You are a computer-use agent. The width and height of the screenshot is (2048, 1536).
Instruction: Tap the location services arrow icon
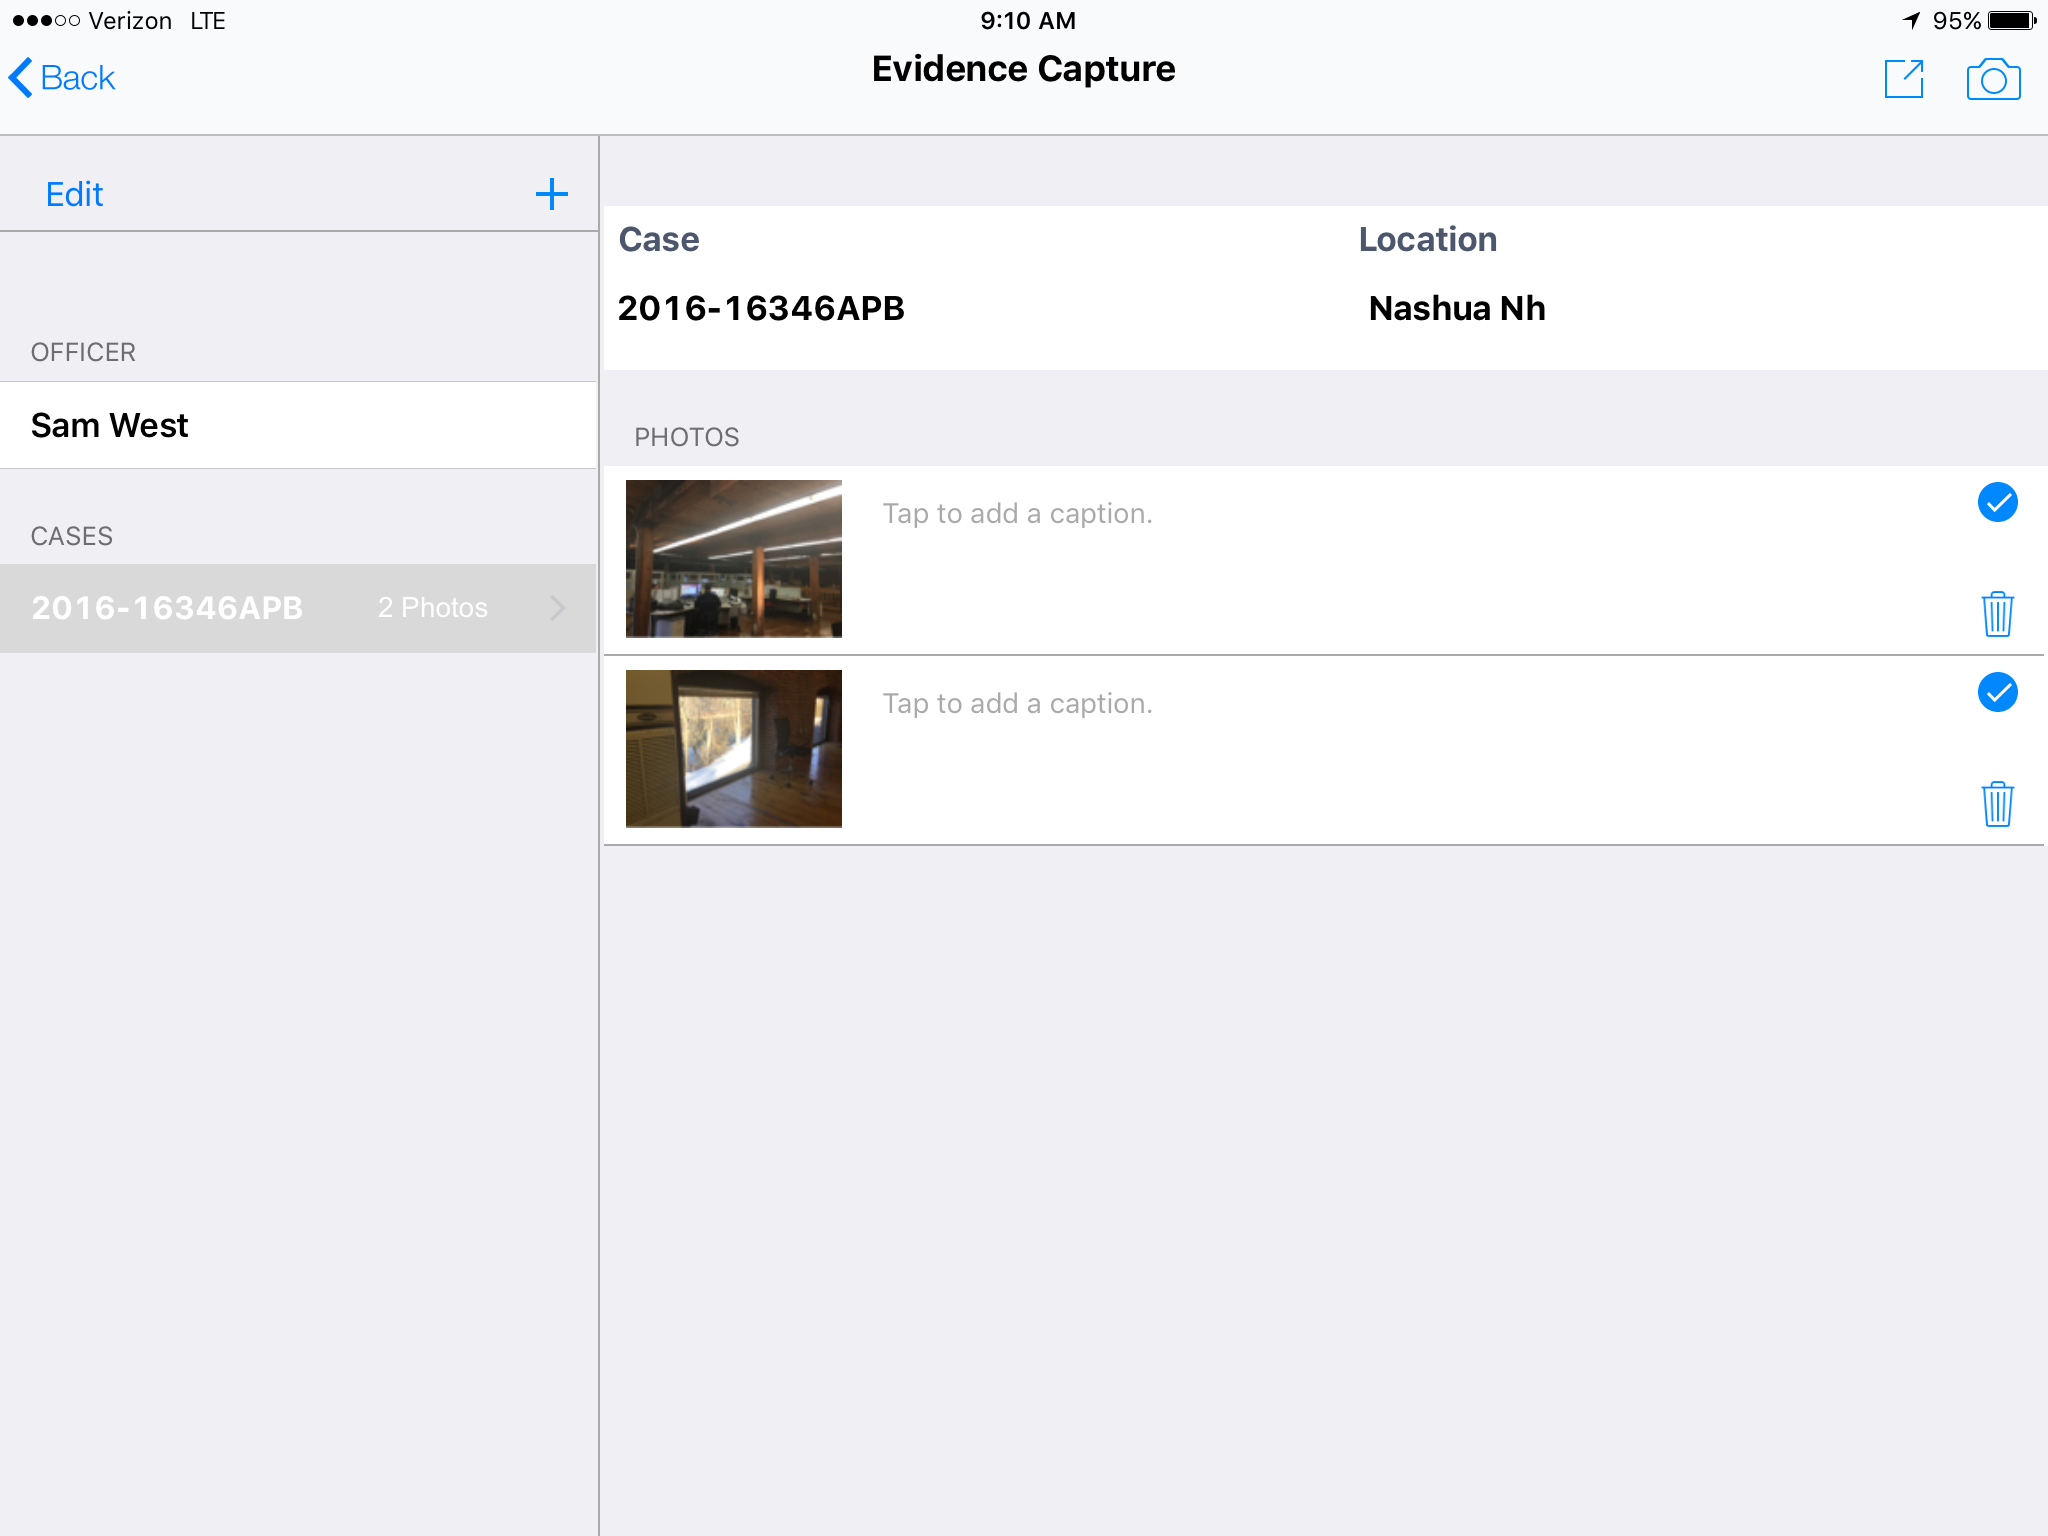(1911, 20)
